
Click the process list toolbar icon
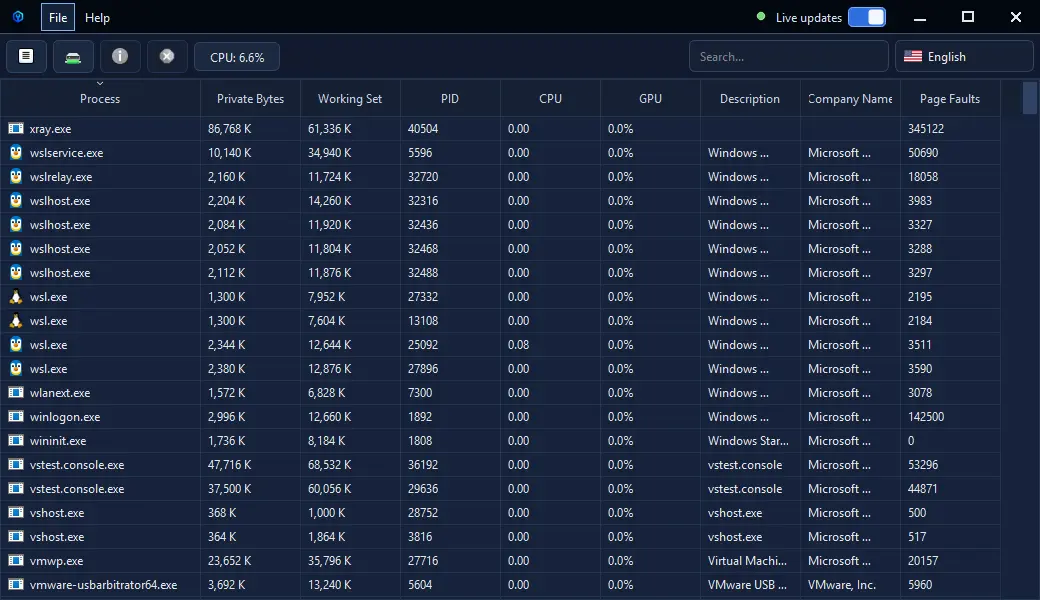tap(26, 56)
